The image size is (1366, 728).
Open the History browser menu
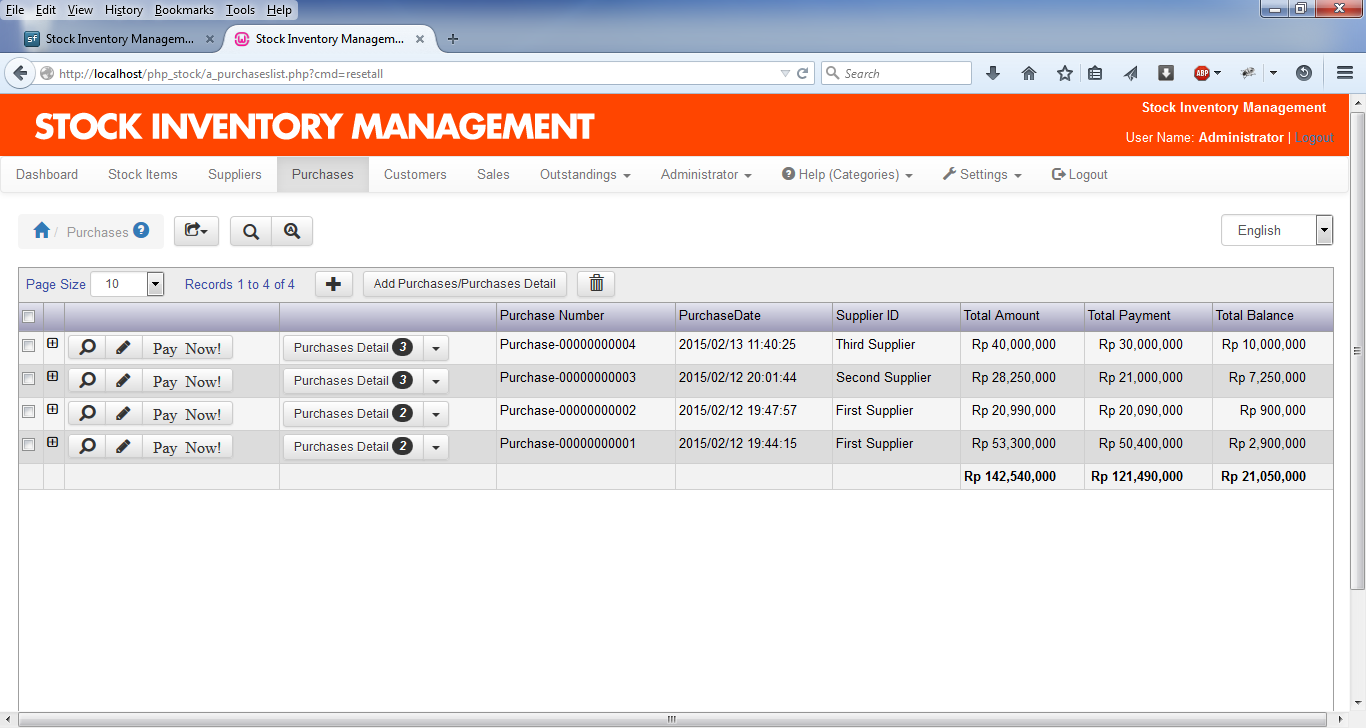(x=123, y=9)
